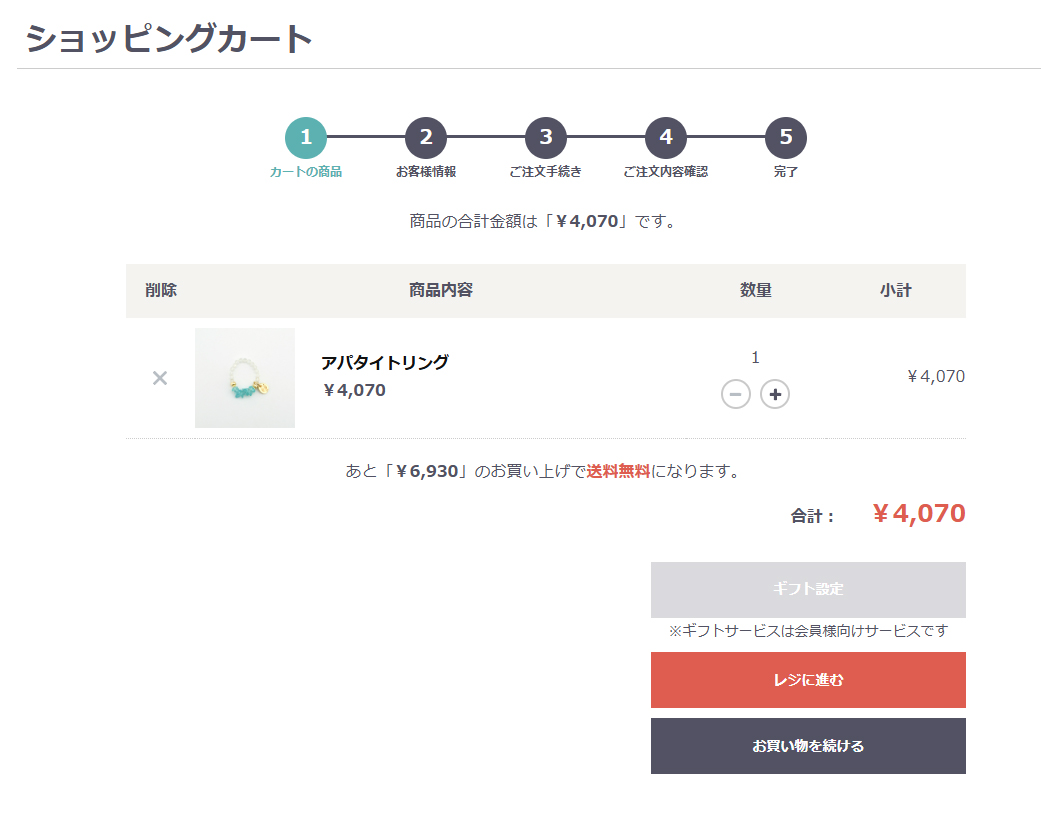Decrease quantity with the minus button
The image size is (1041, 826).
click(736, 394)
